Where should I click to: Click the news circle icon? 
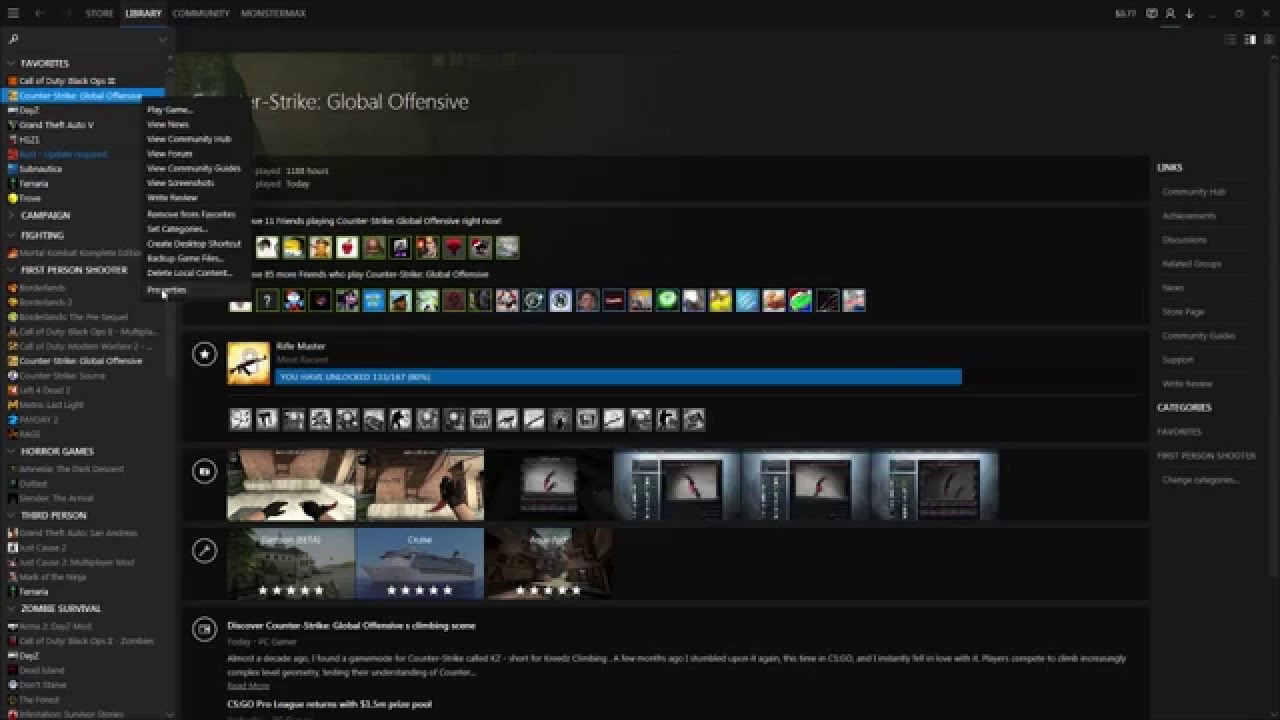point(204,629)
